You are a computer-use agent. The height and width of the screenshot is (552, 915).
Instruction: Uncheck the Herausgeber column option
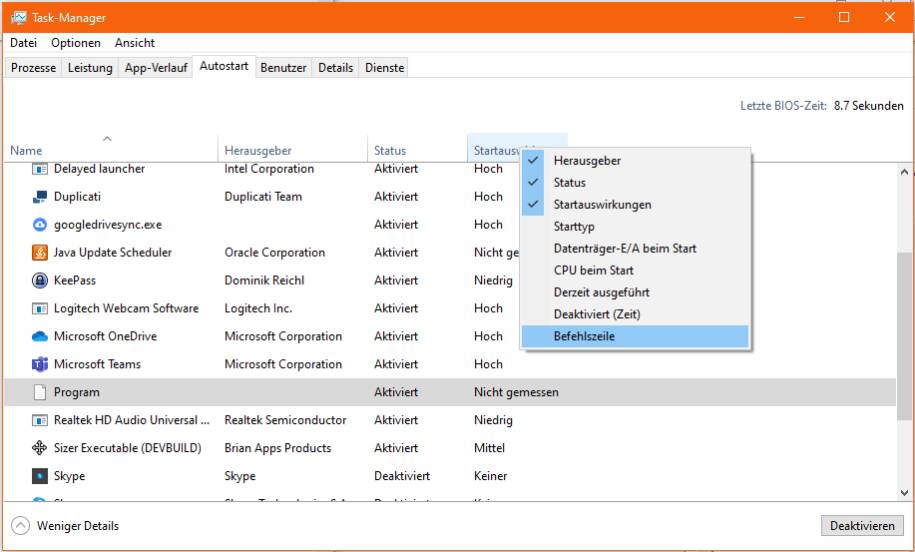(x=635, y=160)
